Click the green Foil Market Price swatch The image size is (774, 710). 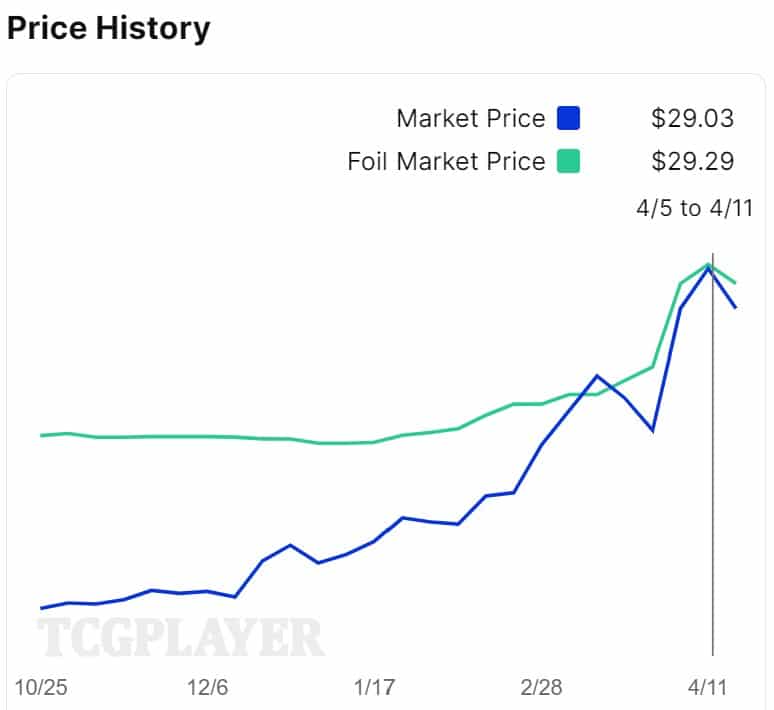569,161
